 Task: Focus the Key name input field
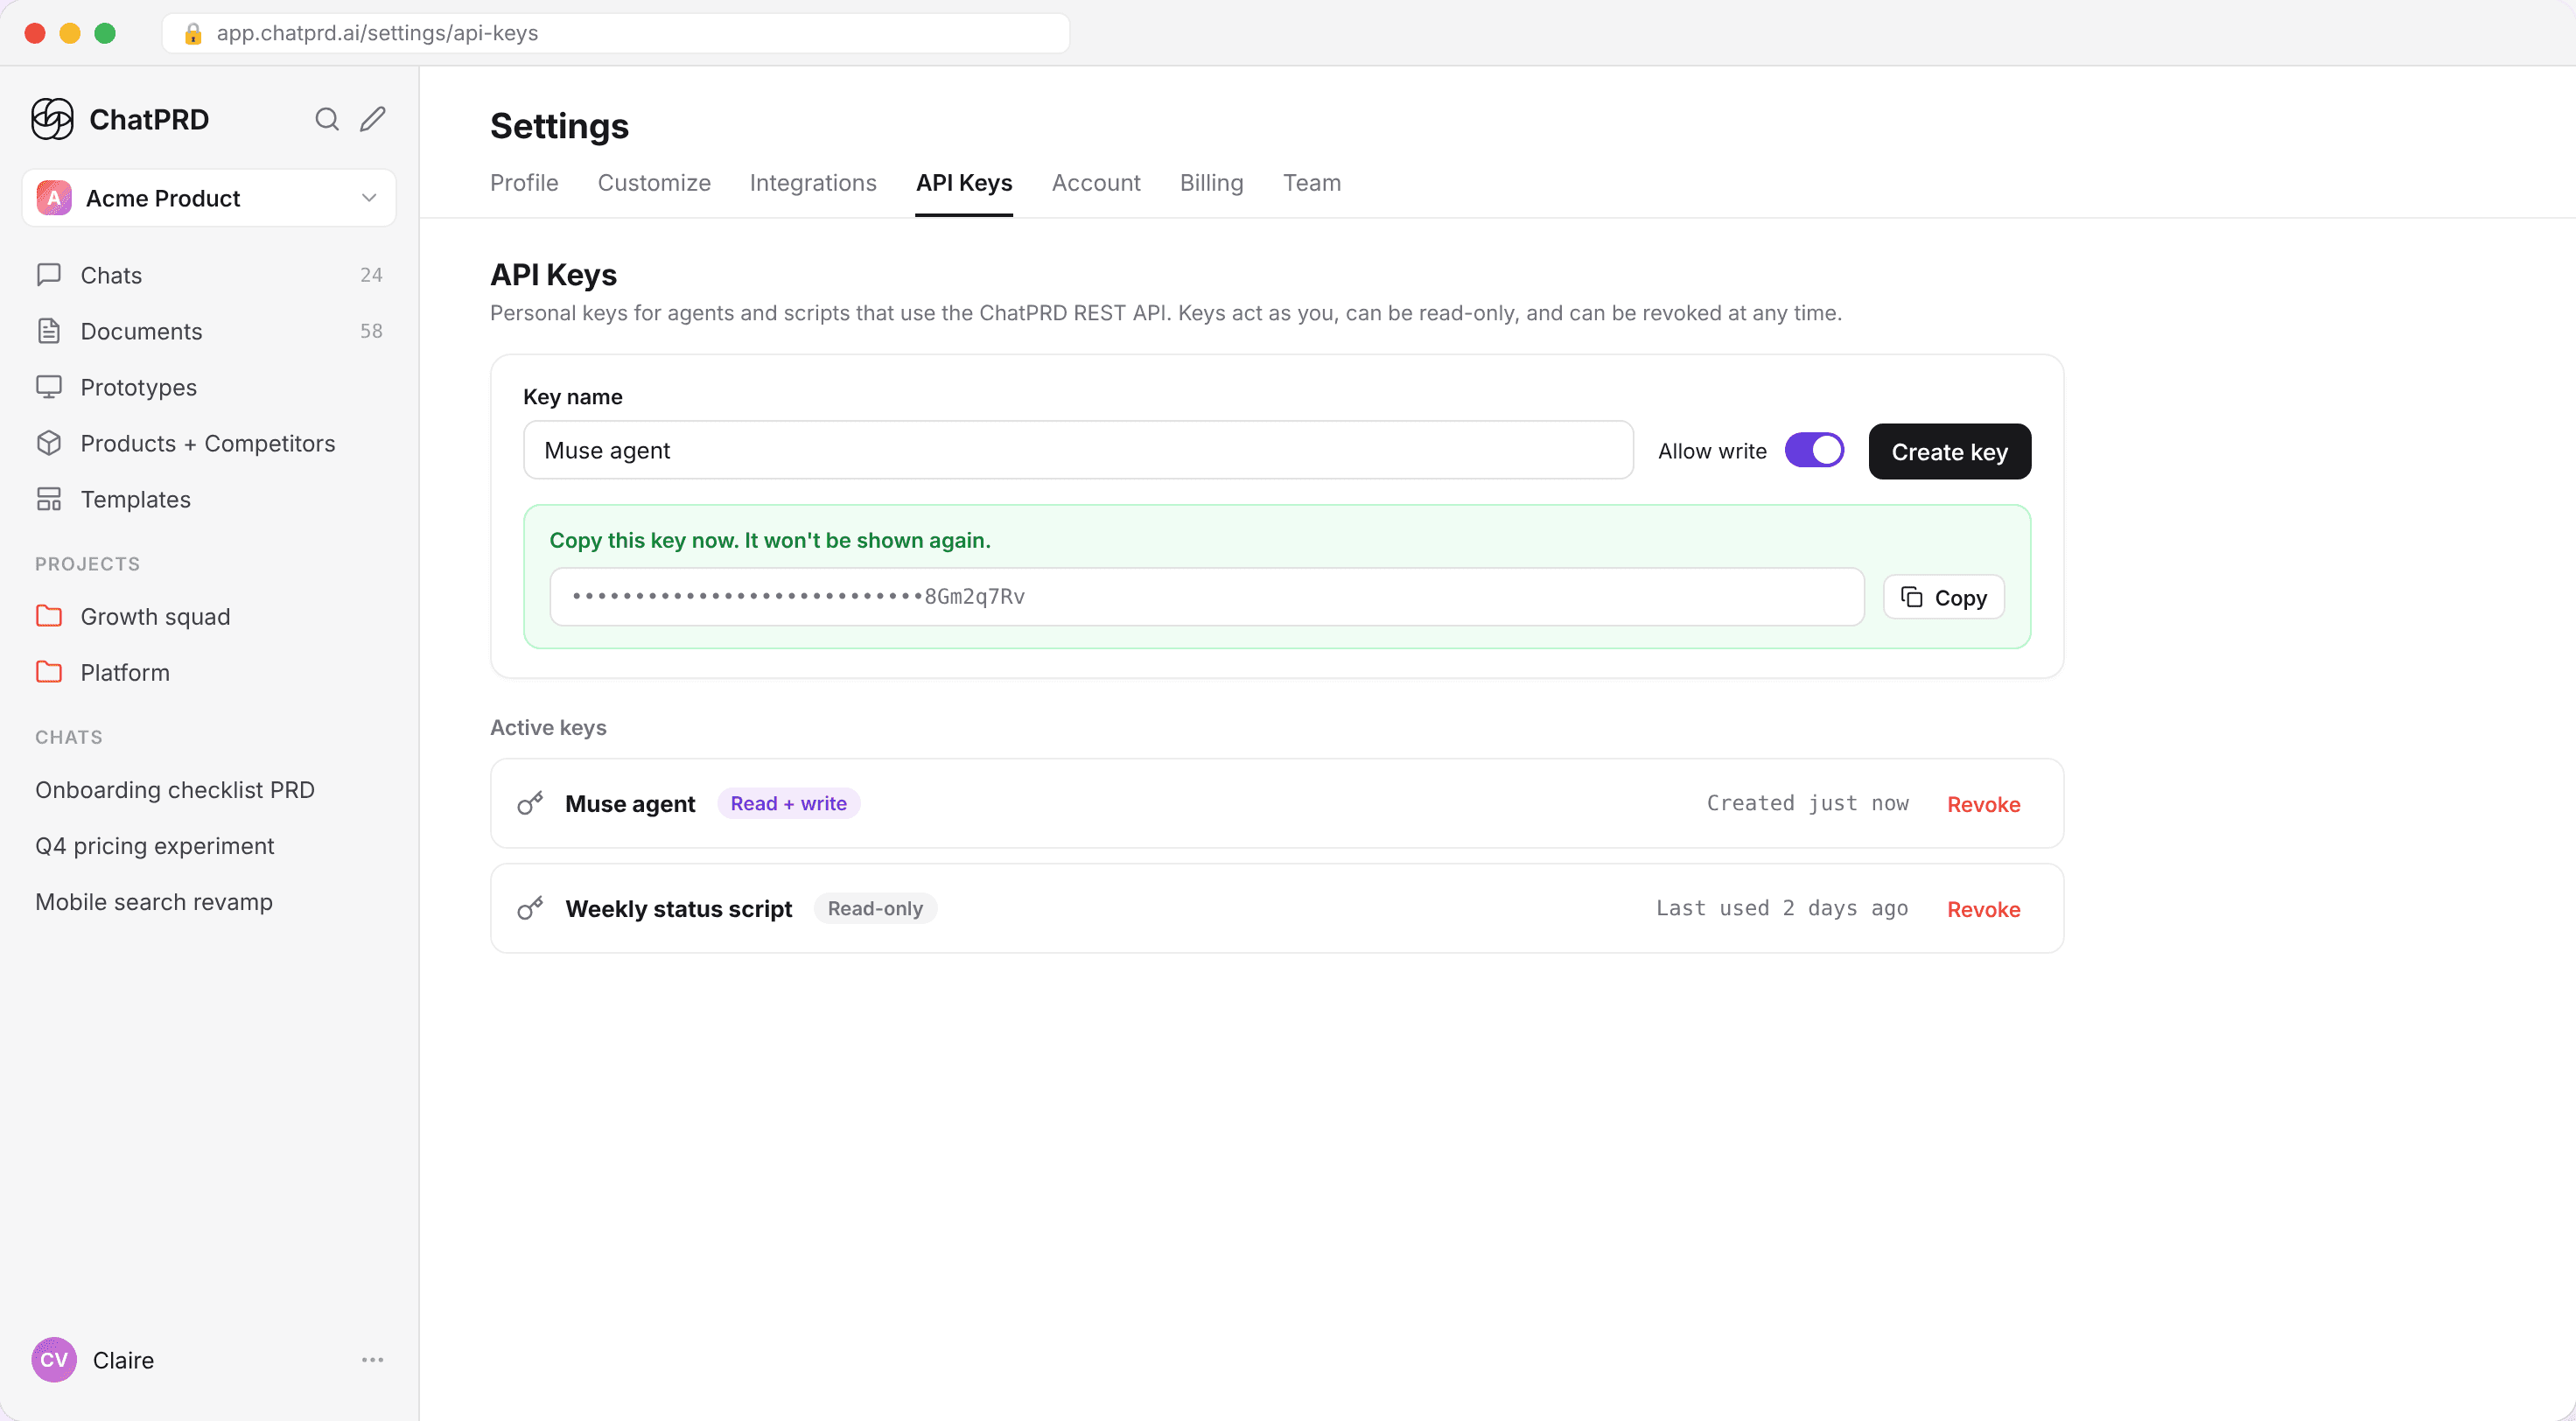[1078, 450]
